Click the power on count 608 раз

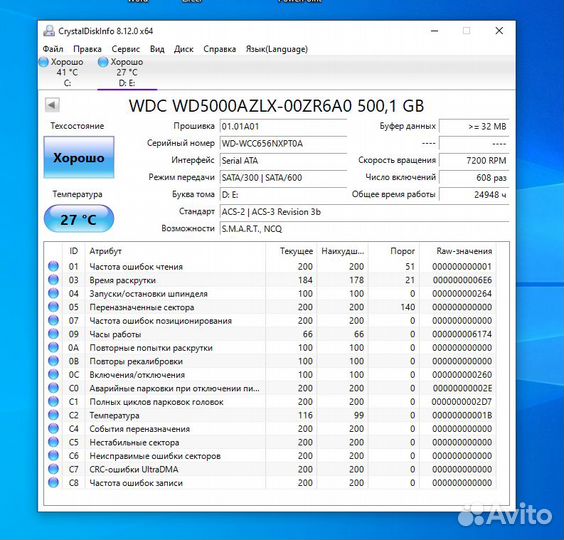[474, 177]
